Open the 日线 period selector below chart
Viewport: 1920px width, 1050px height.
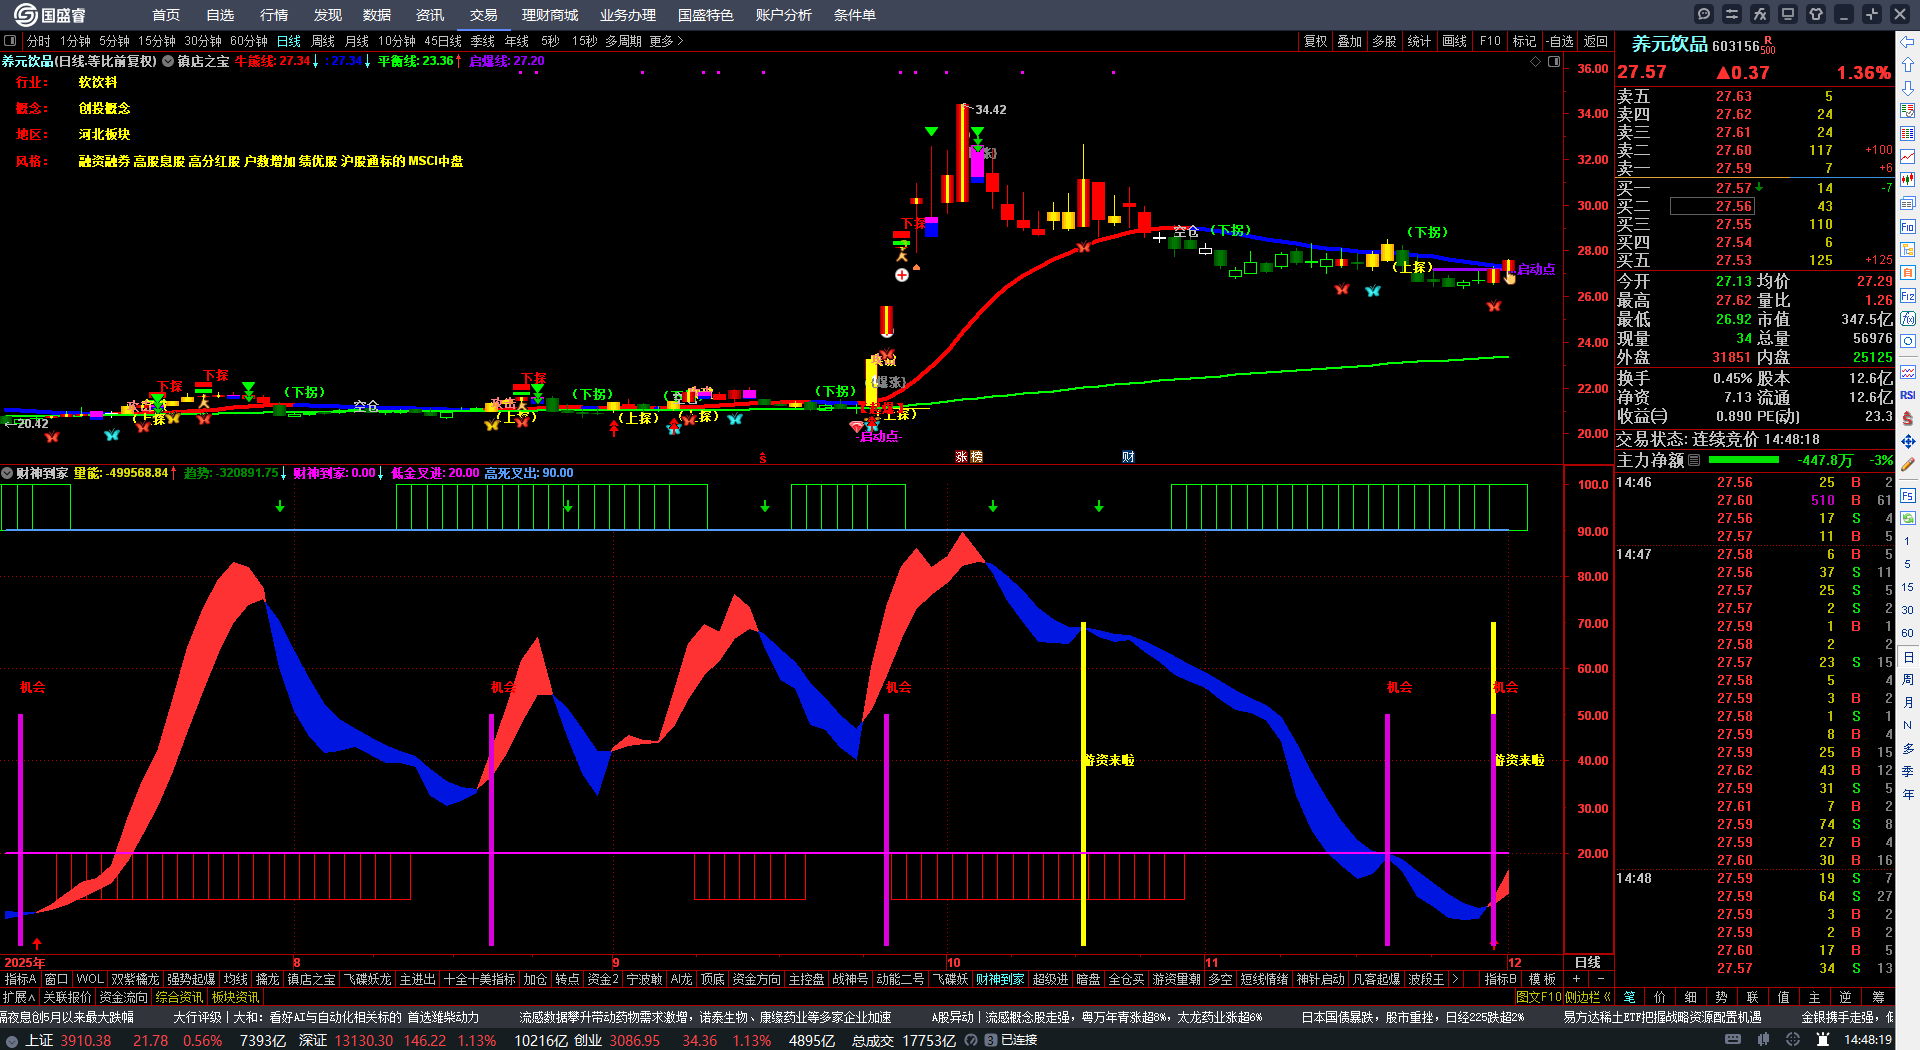click(x=1588, y=962)
